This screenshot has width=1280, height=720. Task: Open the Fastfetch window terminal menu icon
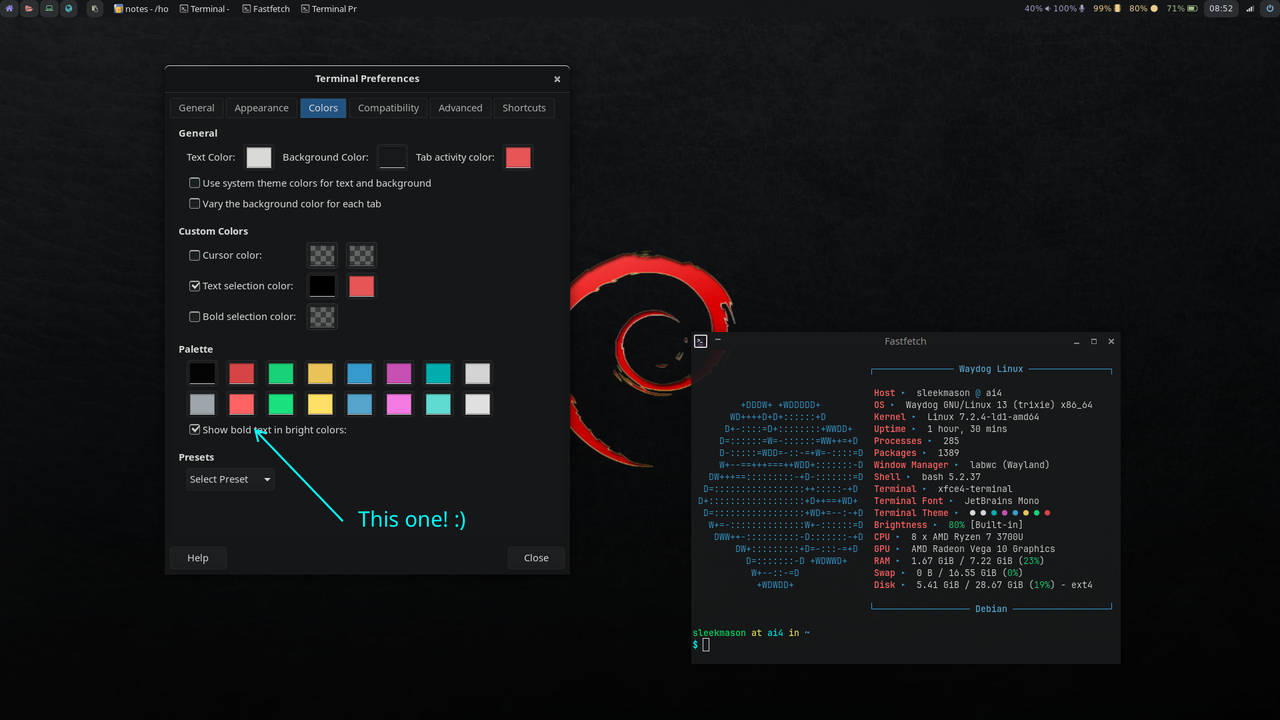700,341
